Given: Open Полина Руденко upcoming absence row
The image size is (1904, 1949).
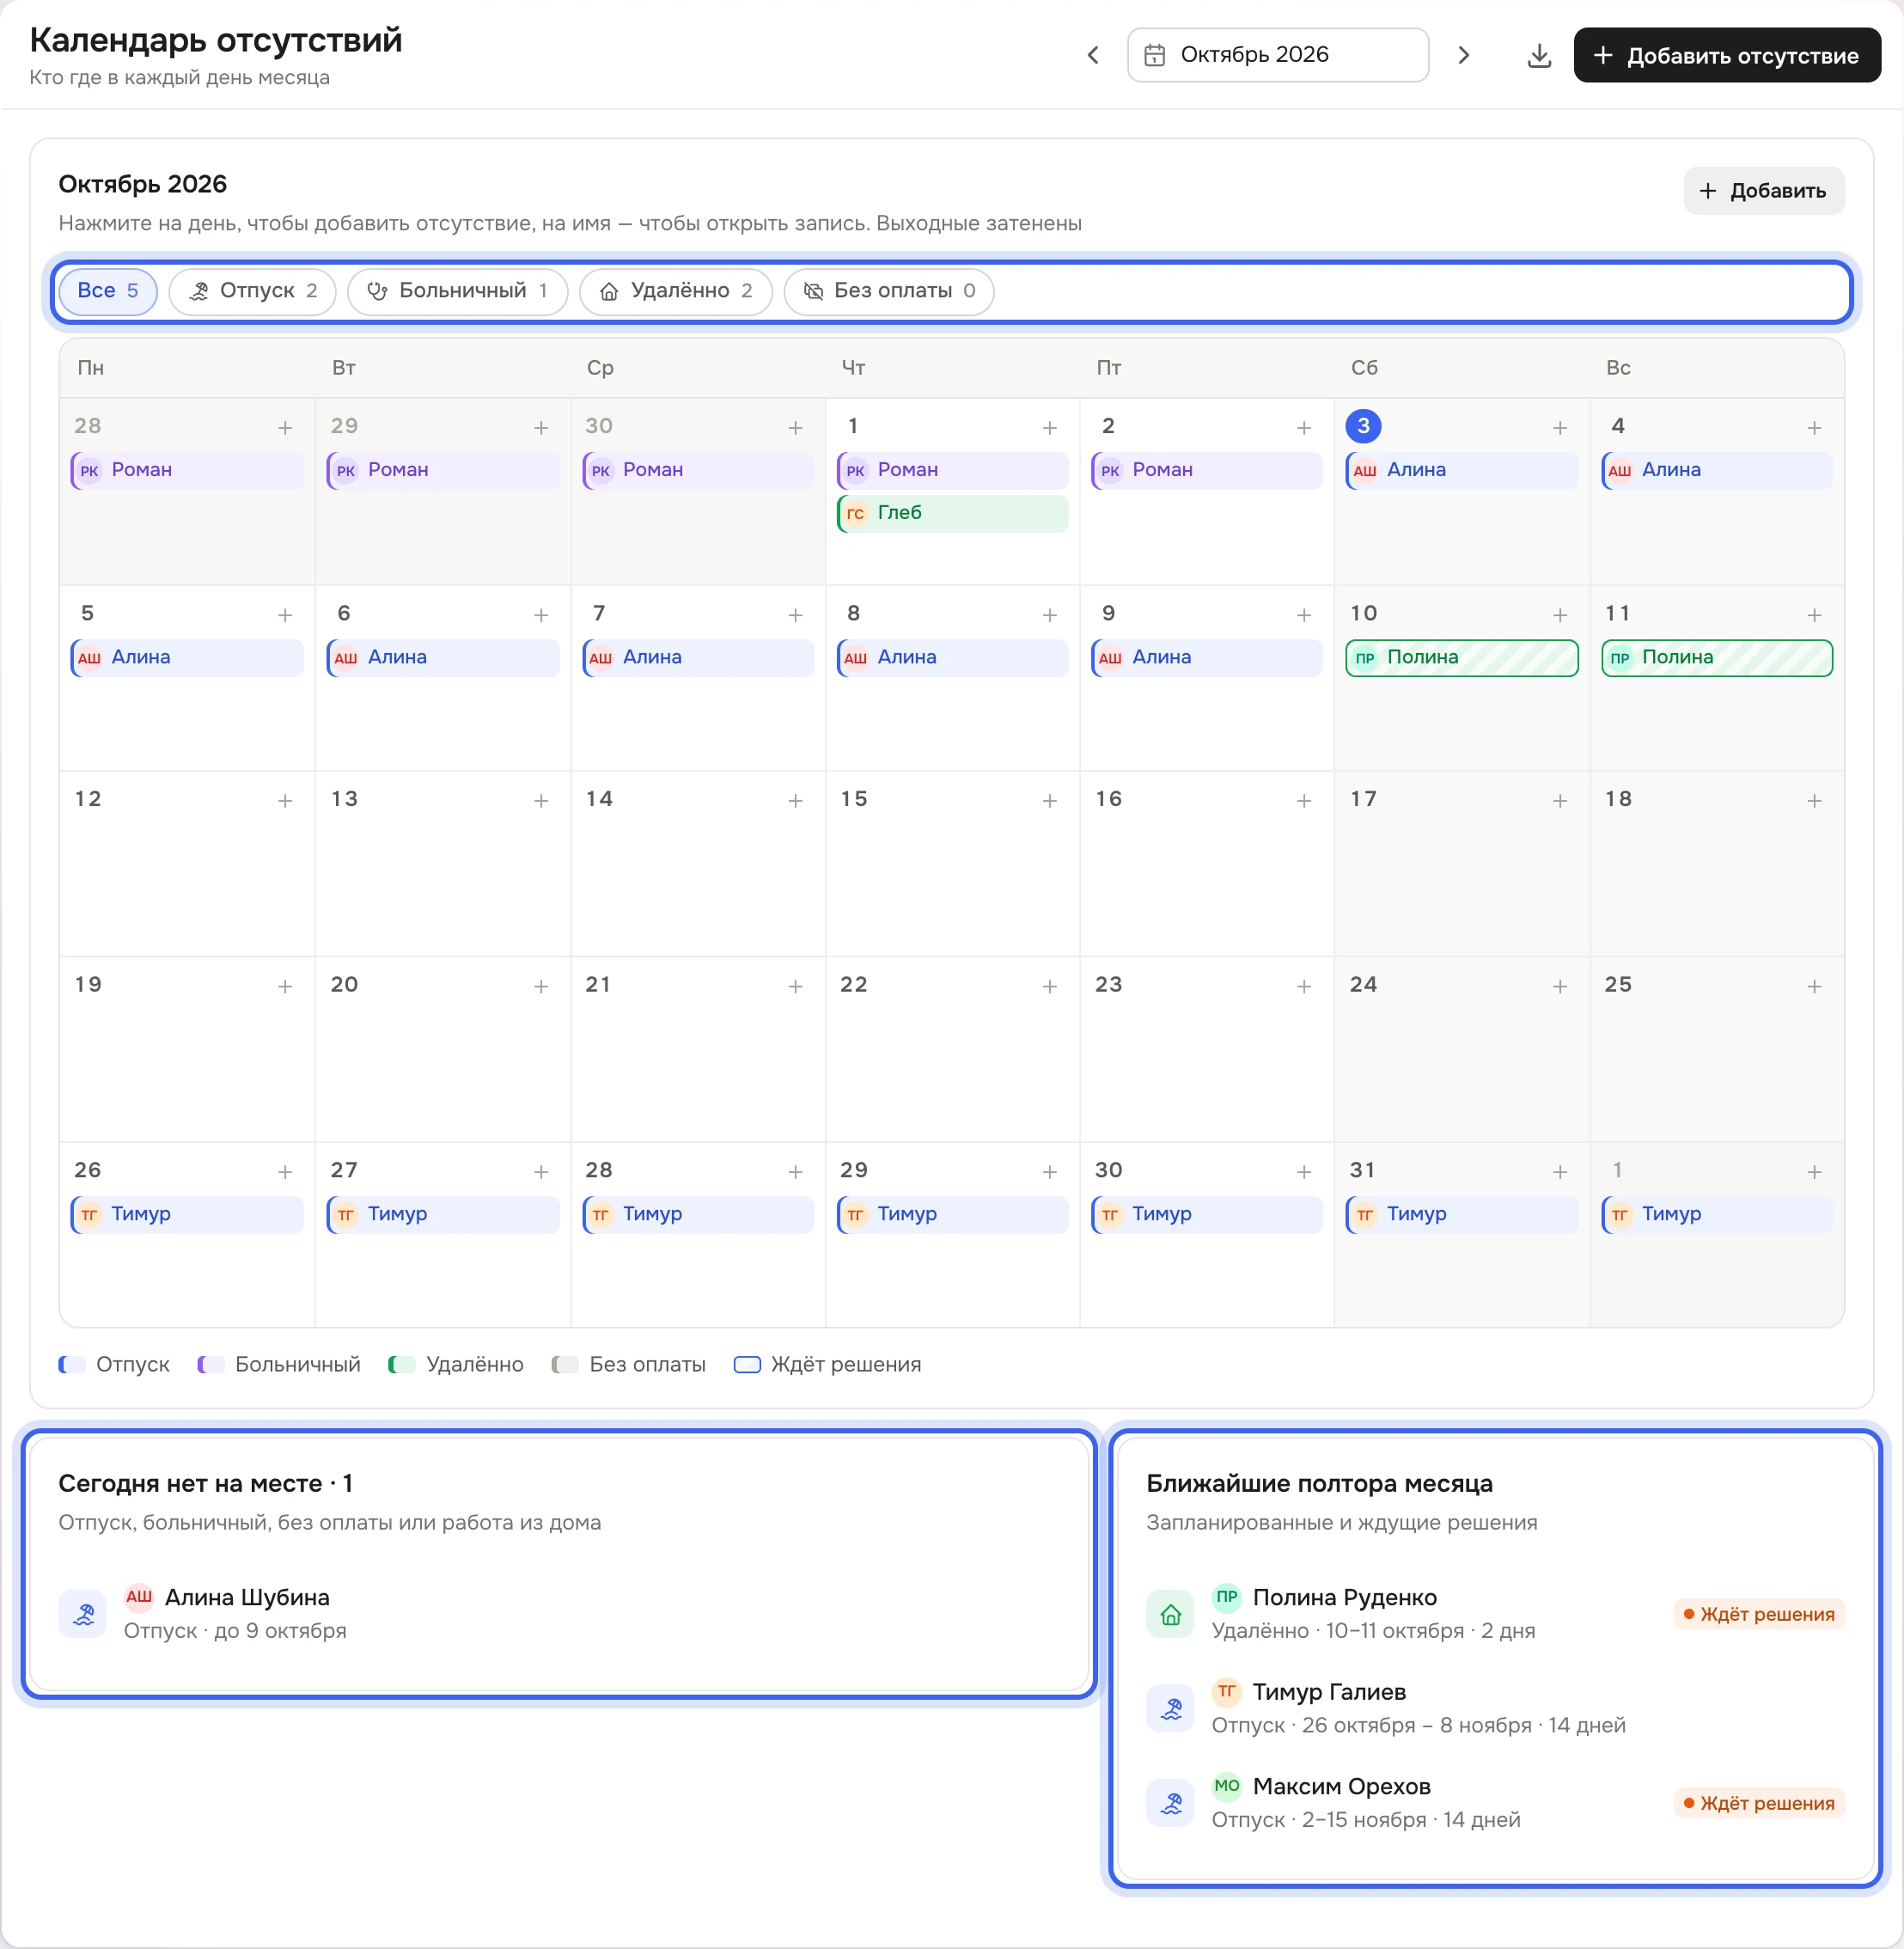Looking at the screenshot, I should 1494,1613.
